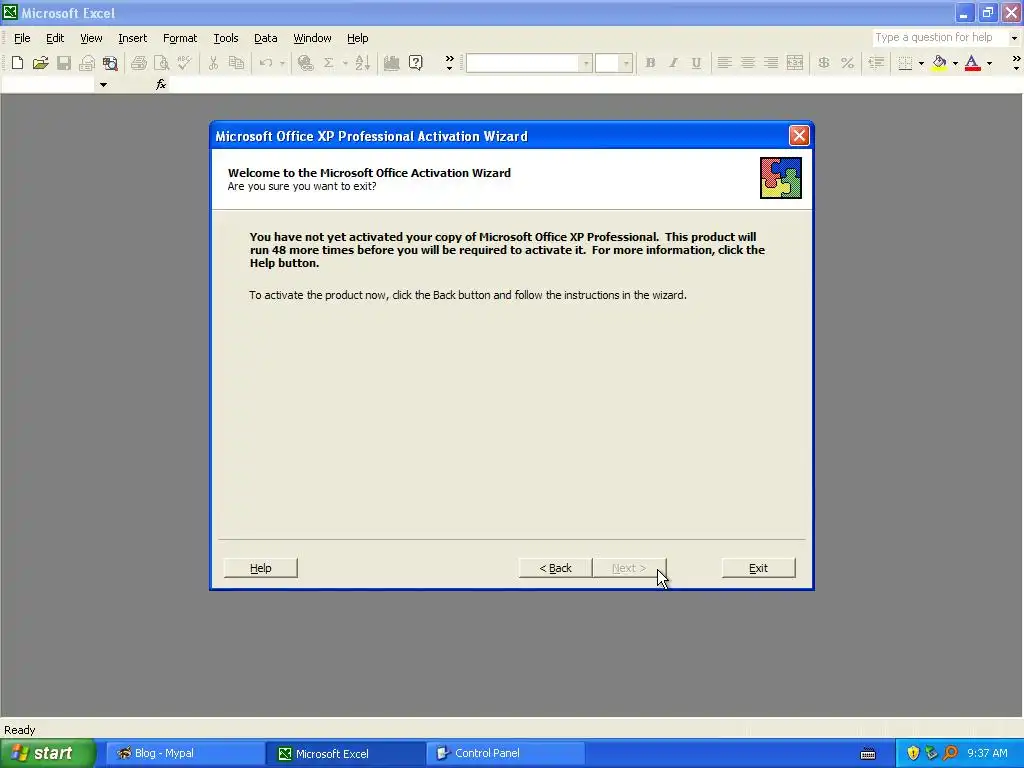Expand Standard toolbar options chevron

click(449, 63)
